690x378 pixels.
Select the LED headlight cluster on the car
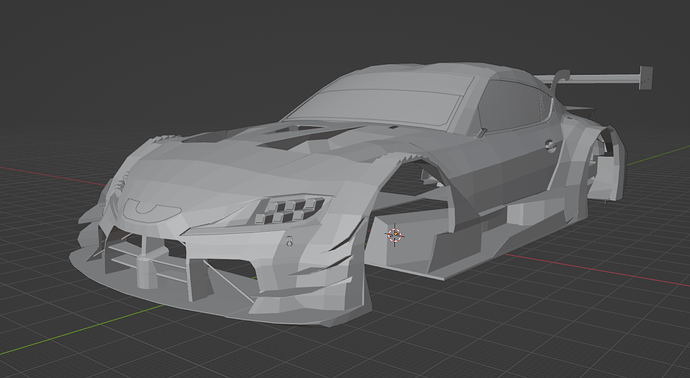(x=290, y=209)
